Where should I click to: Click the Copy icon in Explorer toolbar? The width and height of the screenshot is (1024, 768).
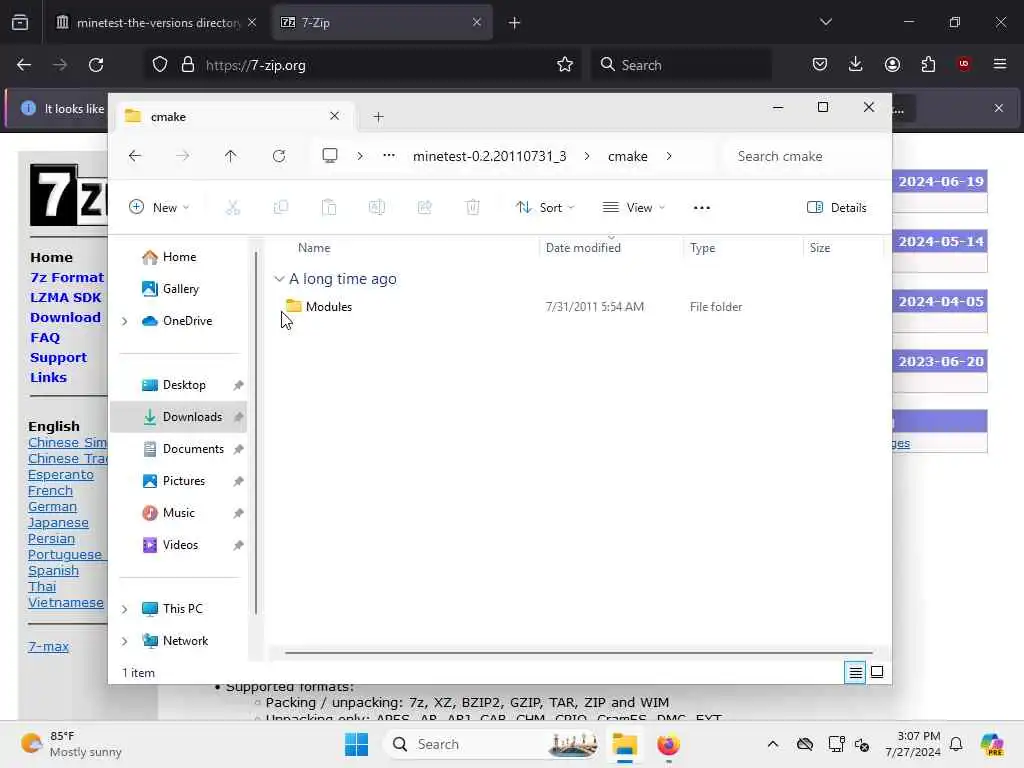point(281,208)
